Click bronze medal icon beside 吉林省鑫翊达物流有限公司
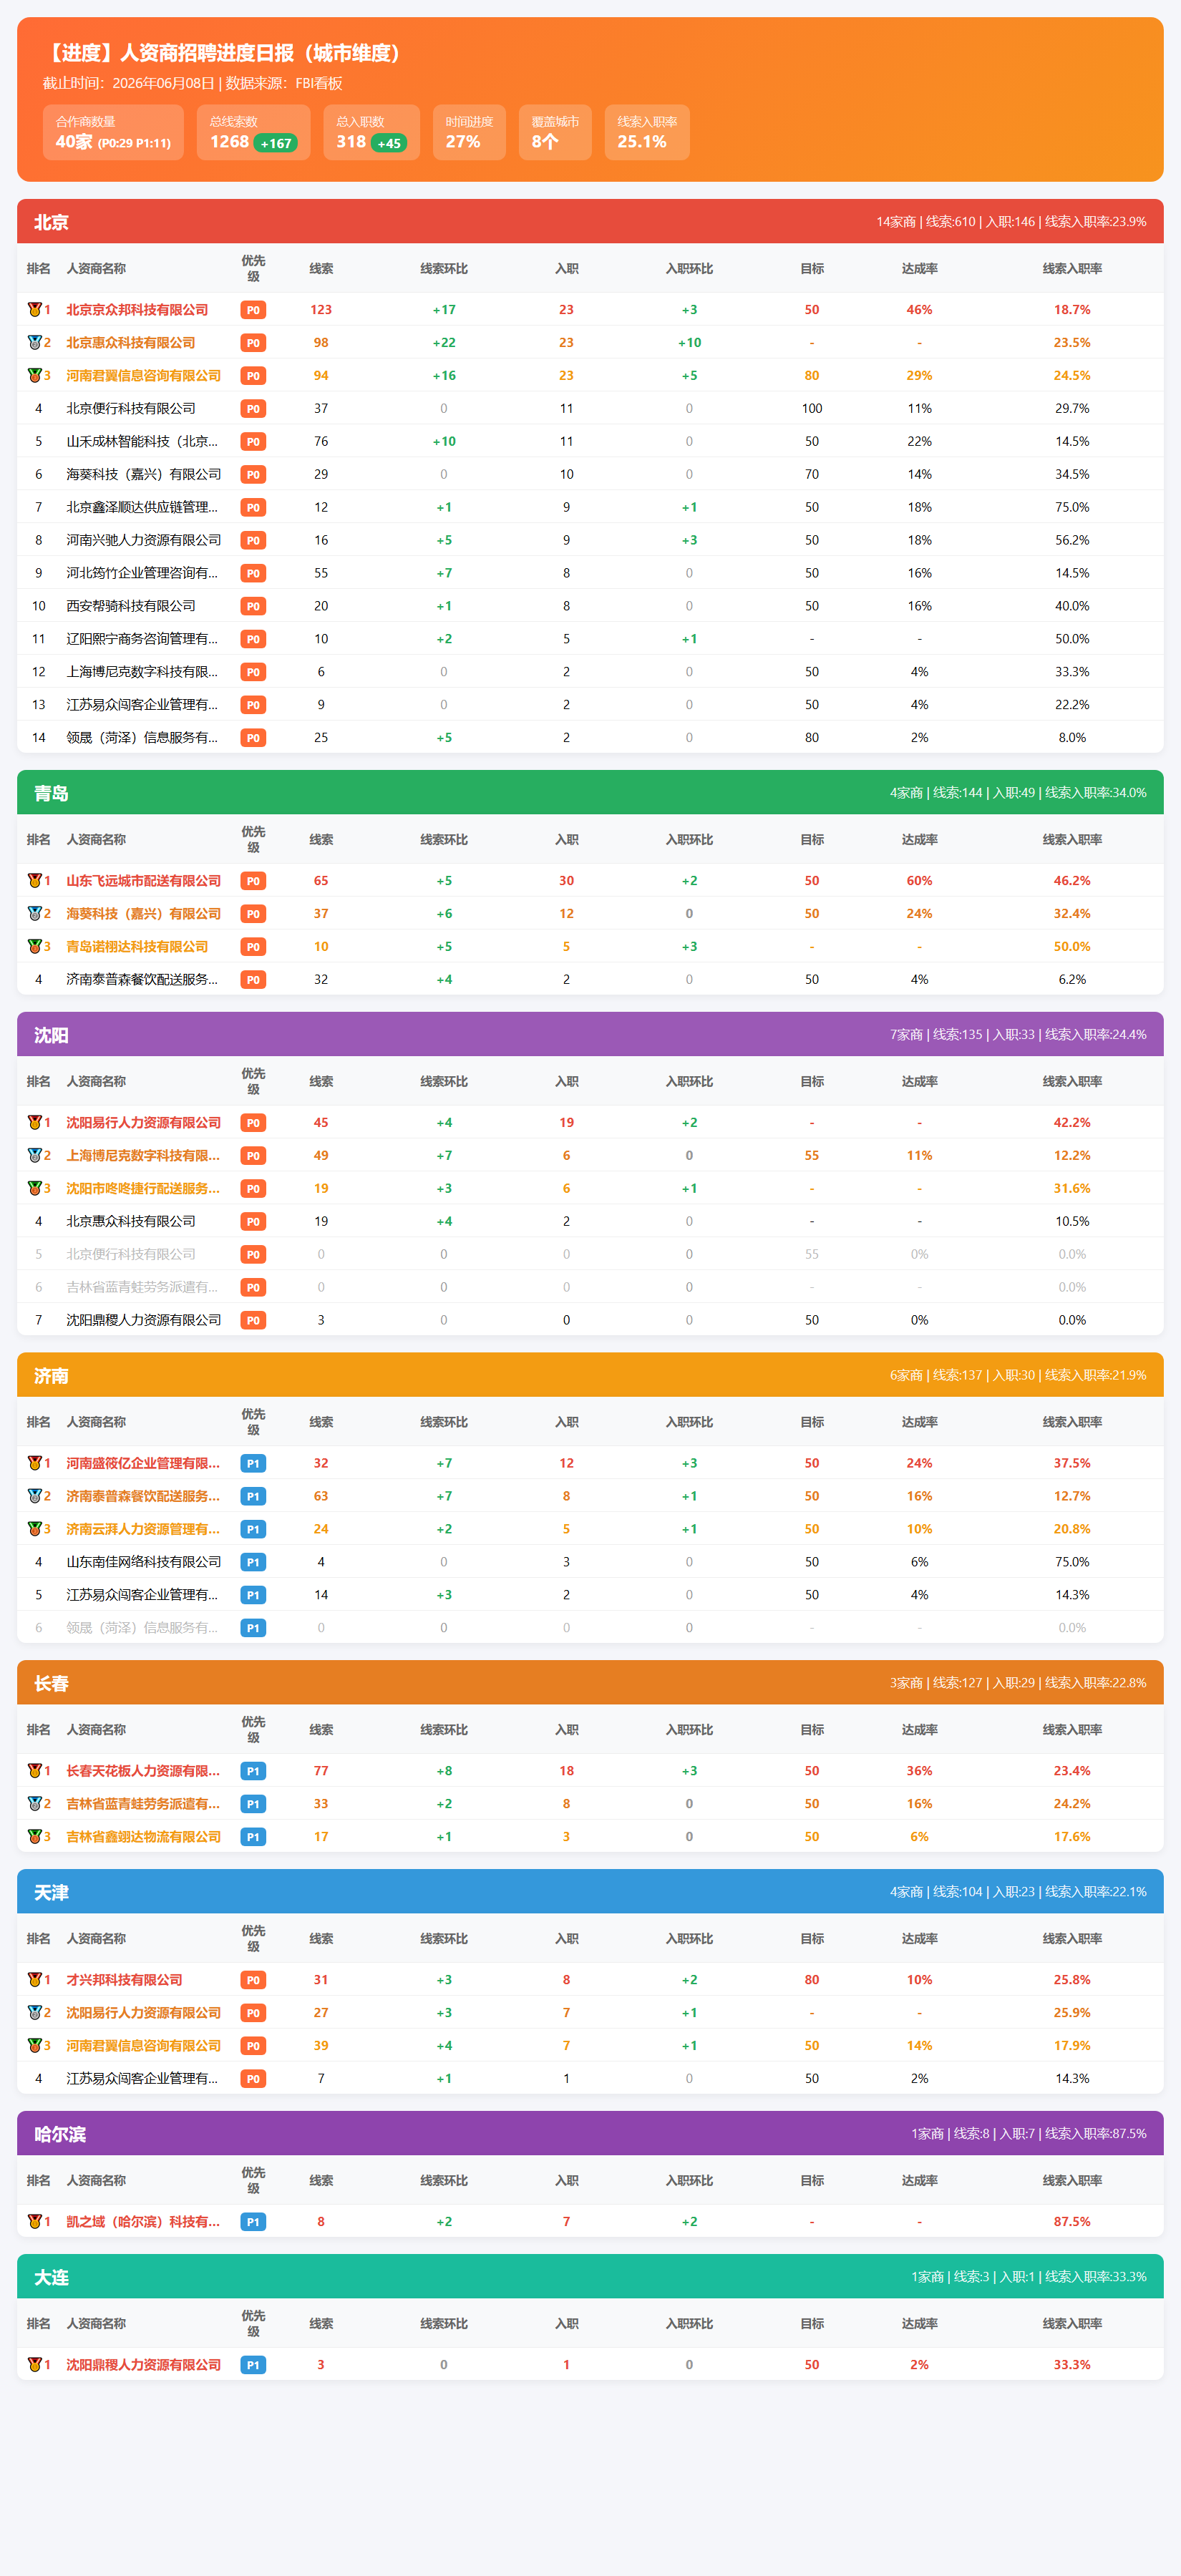Viewport: 1181px width, 2576px height. (34, 1837)
